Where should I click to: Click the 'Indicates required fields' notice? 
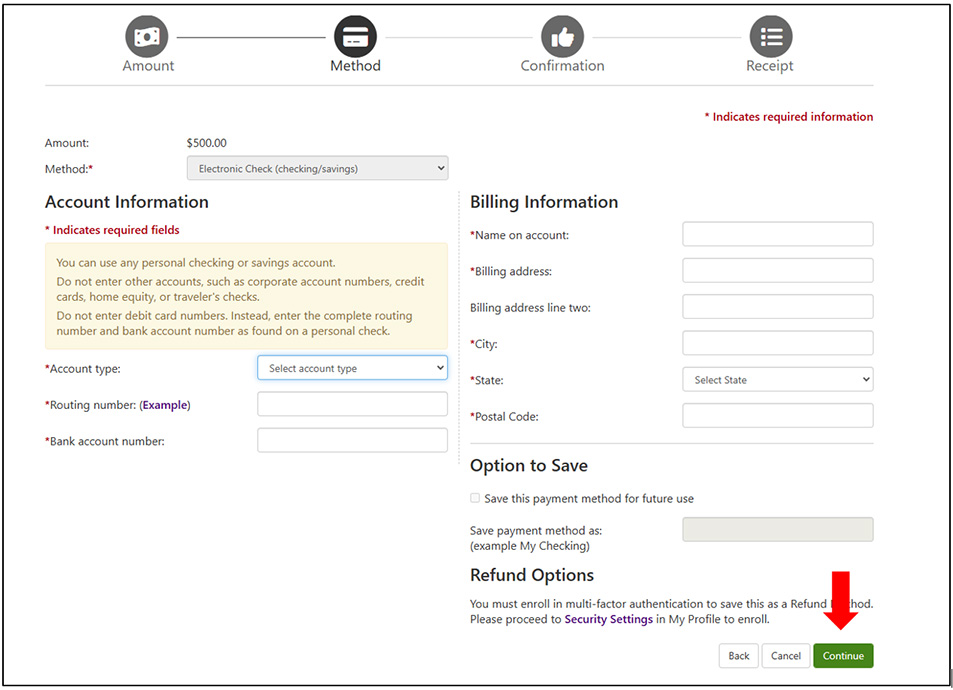click(x=112, y=230)
